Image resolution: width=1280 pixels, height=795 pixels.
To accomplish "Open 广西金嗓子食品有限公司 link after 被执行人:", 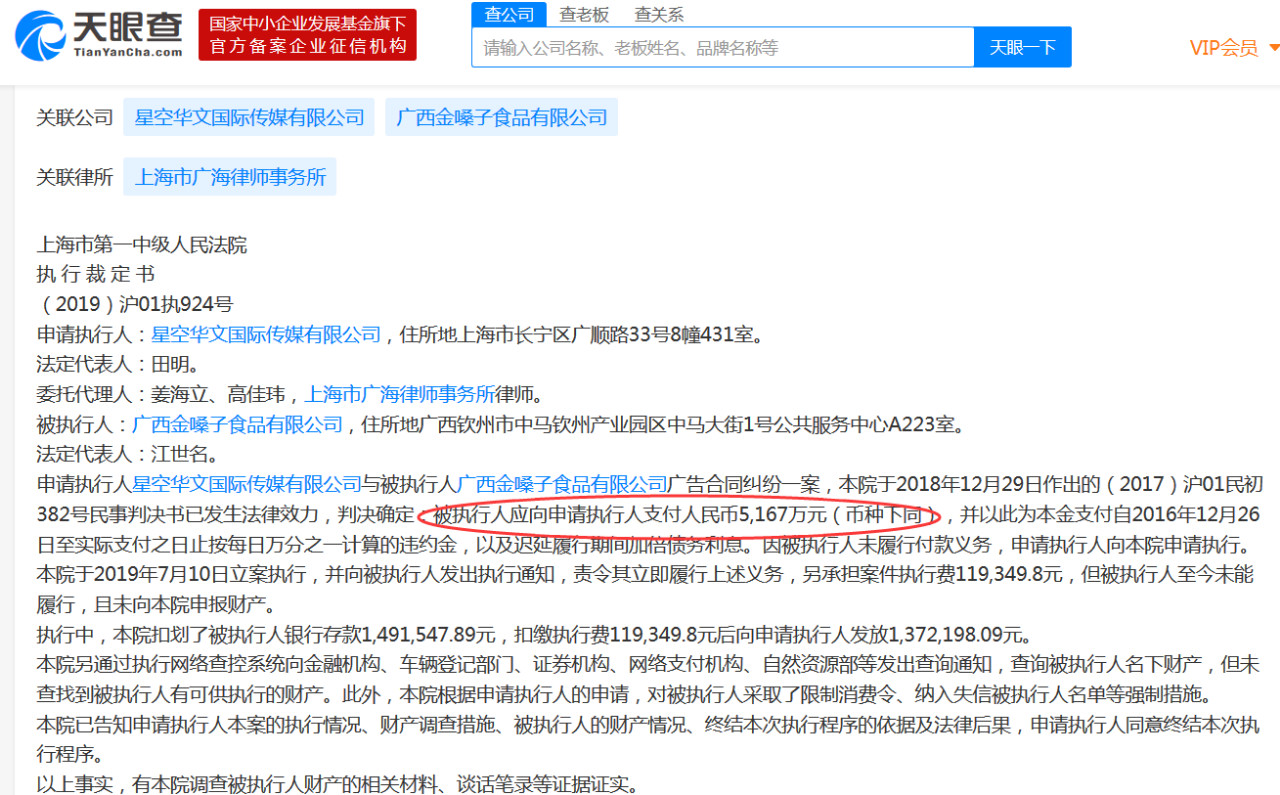I will click(237, 424).
